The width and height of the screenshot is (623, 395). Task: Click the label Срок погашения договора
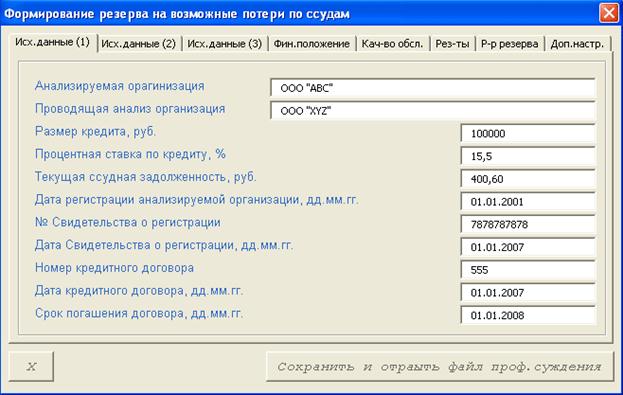pyautogui.click(x=139, y=313)
